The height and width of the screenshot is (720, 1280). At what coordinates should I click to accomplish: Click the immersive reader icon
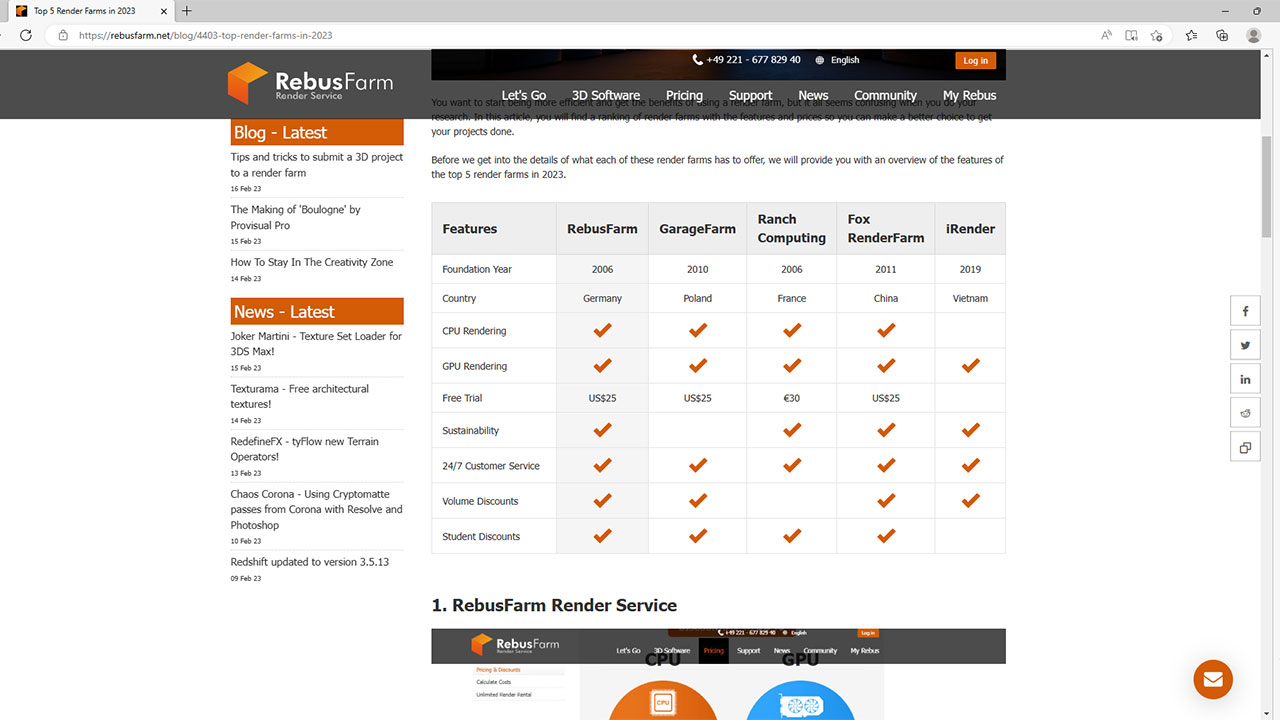tap(1131, 35)
